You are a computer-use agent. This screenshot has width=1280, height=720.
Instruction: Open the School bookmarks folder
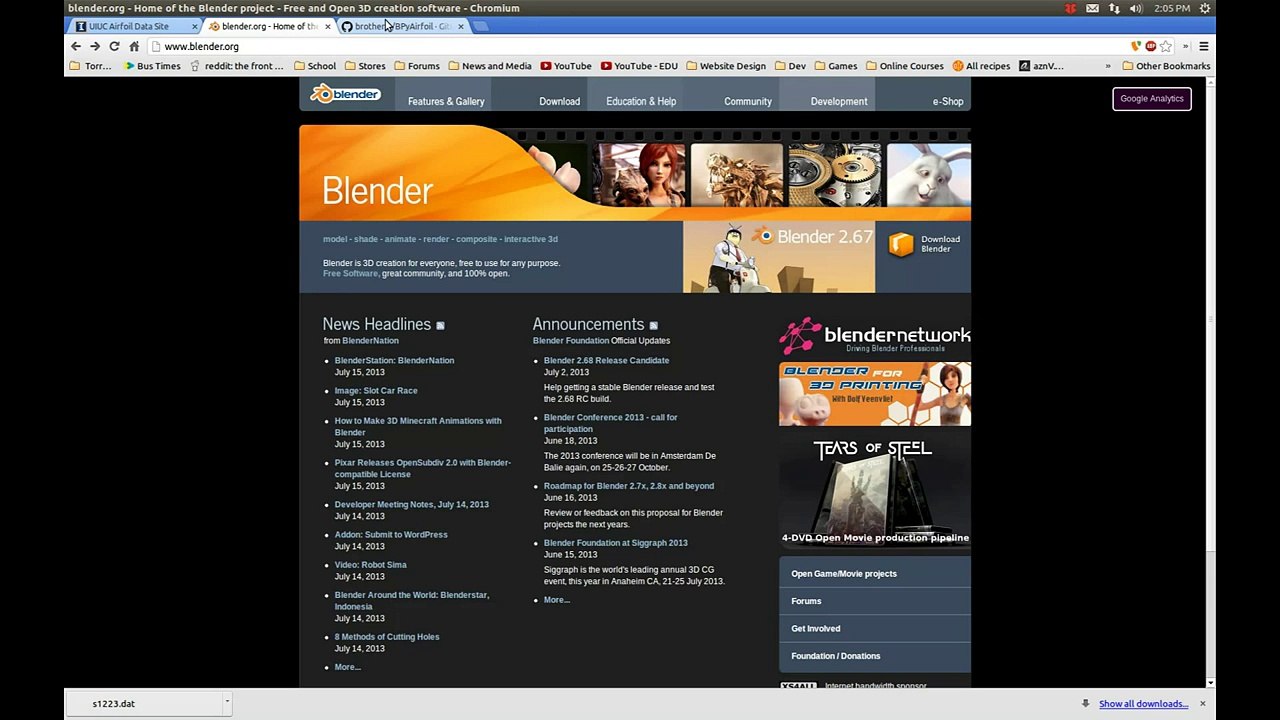click(315, 66)
